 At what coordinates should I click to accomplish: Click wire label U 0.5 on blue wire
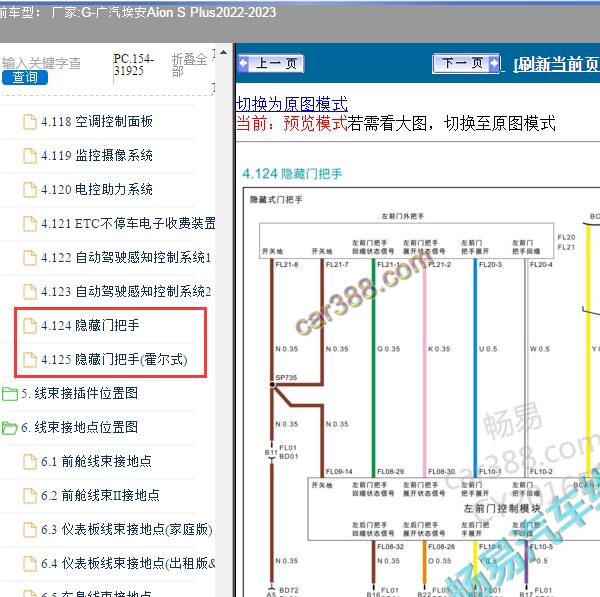[x=488, y=349]
